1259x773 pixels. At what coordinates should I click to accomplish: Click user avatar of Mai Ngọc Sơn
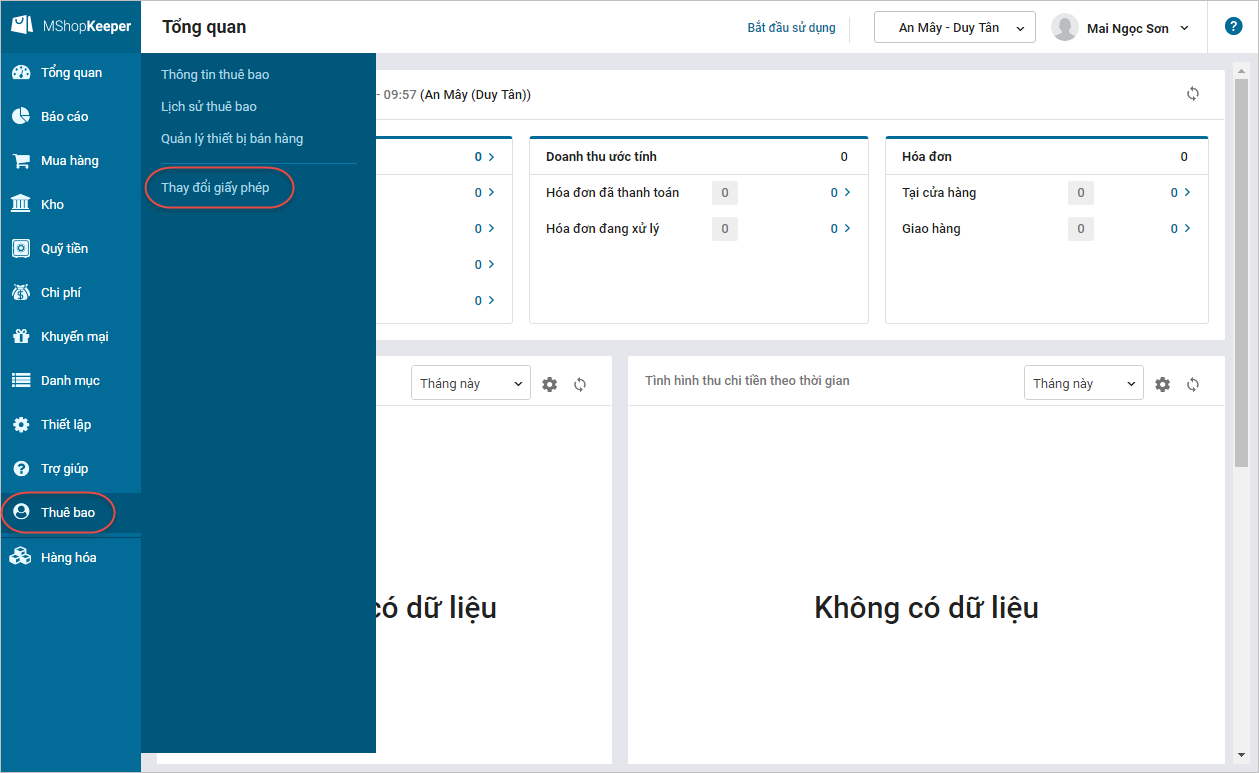coord(1065,28)
